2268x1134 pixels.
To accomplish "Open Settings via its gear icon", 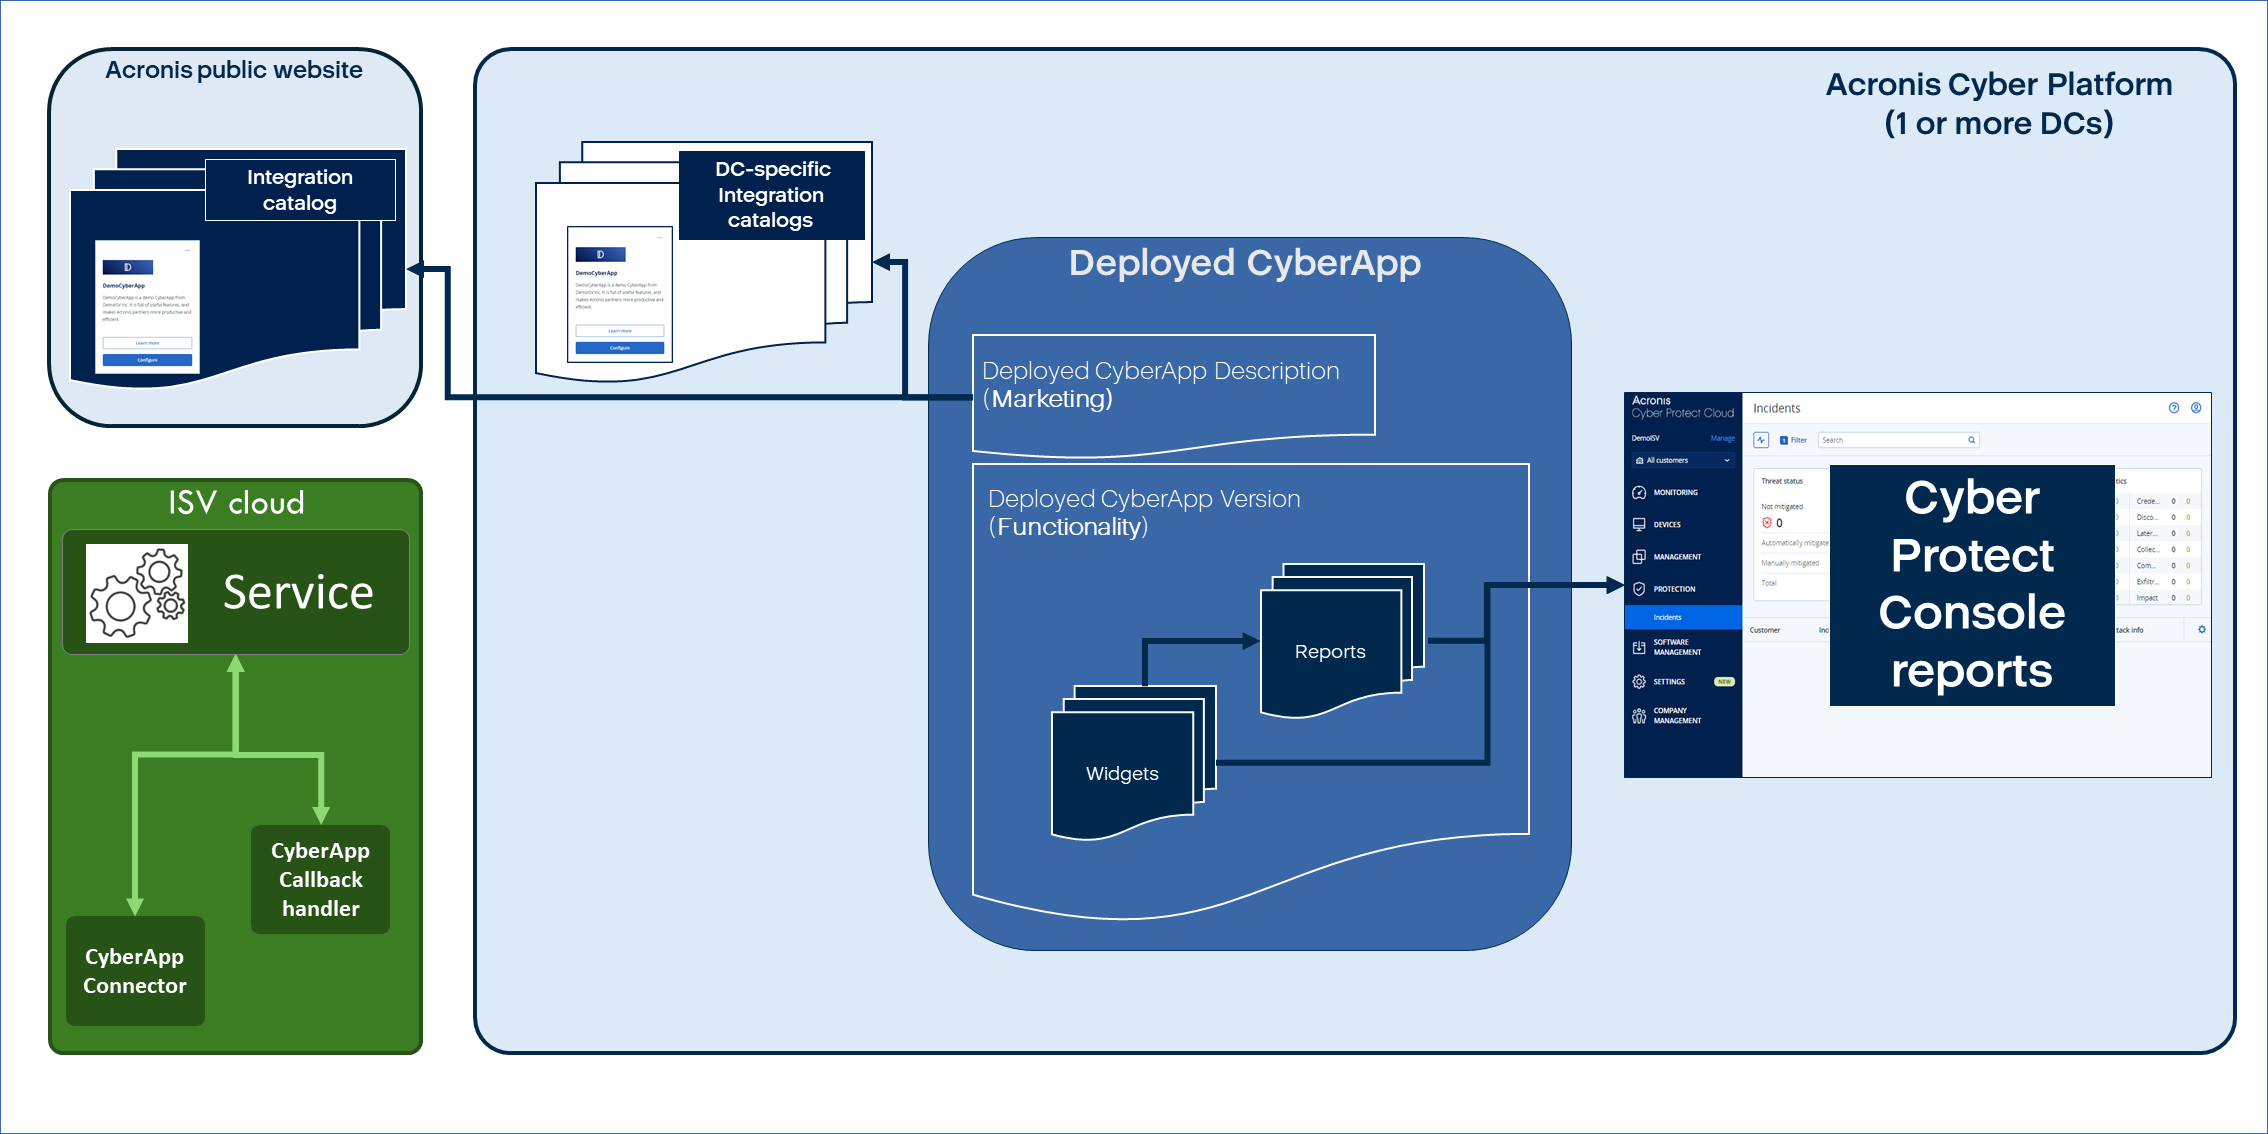I will (x=1639, y=681).
